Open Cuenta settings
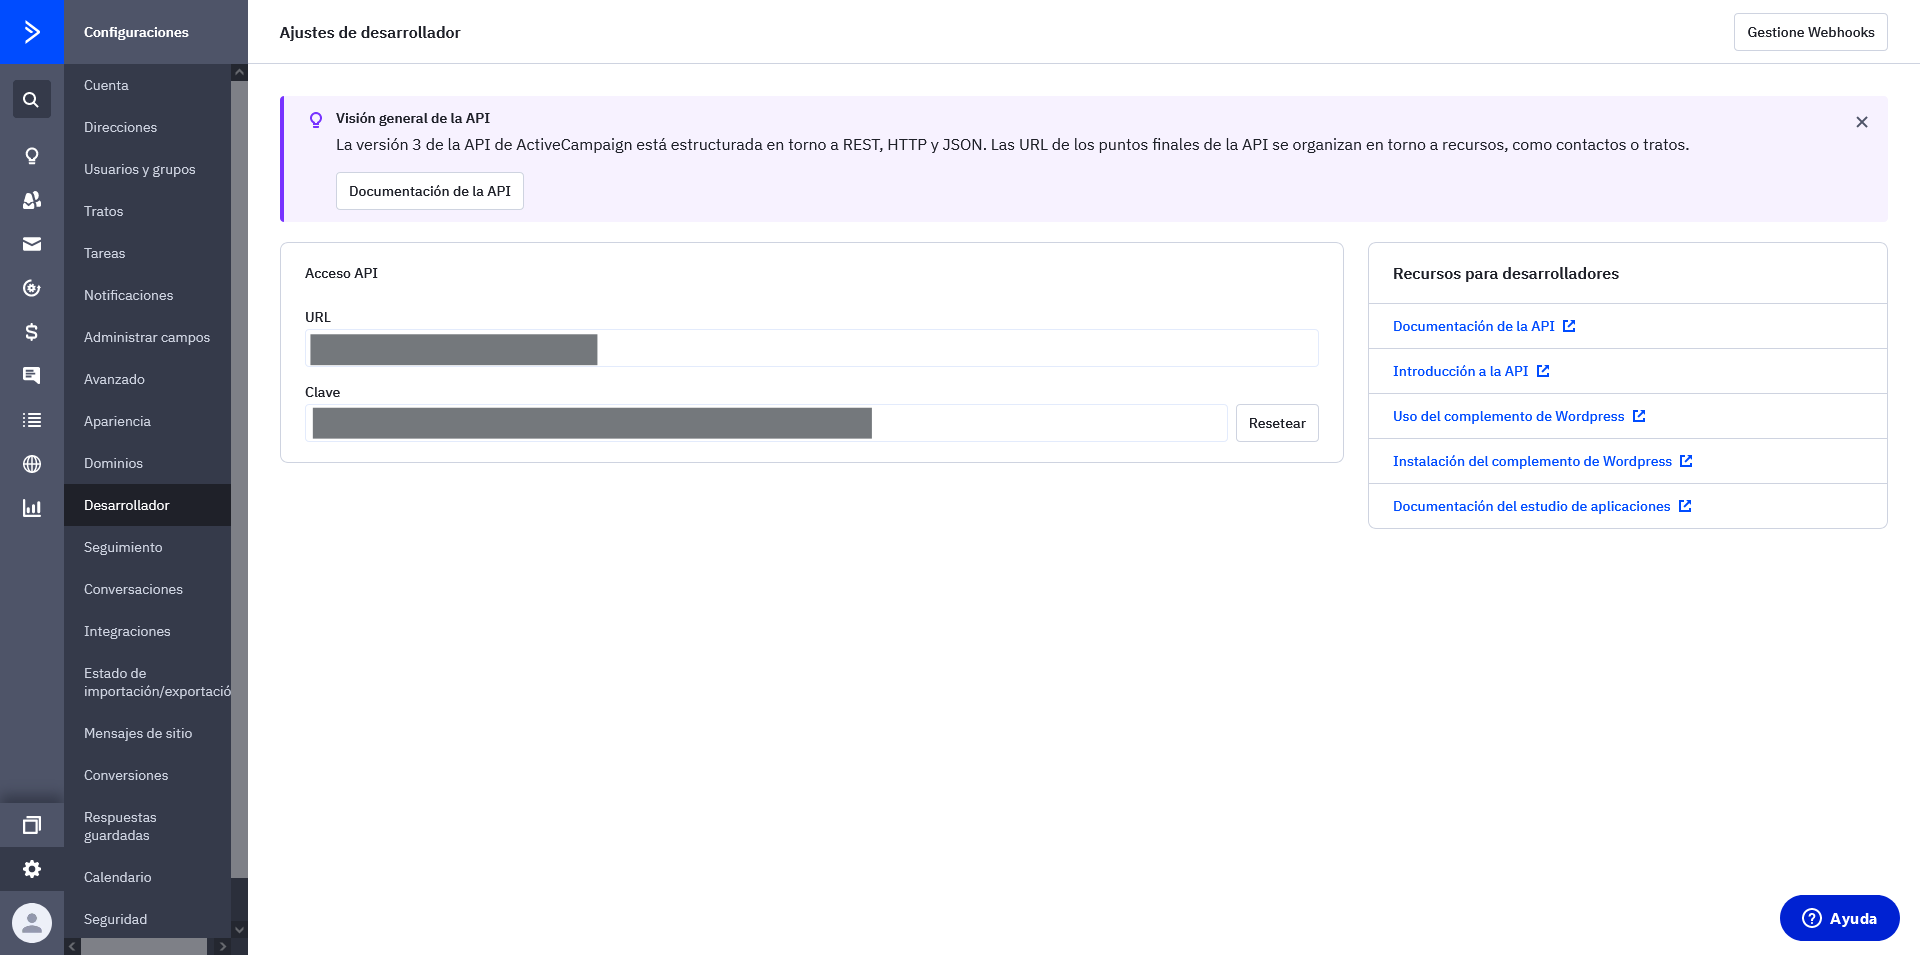Screen dimensions: 1920x955 tap(147, 85)
